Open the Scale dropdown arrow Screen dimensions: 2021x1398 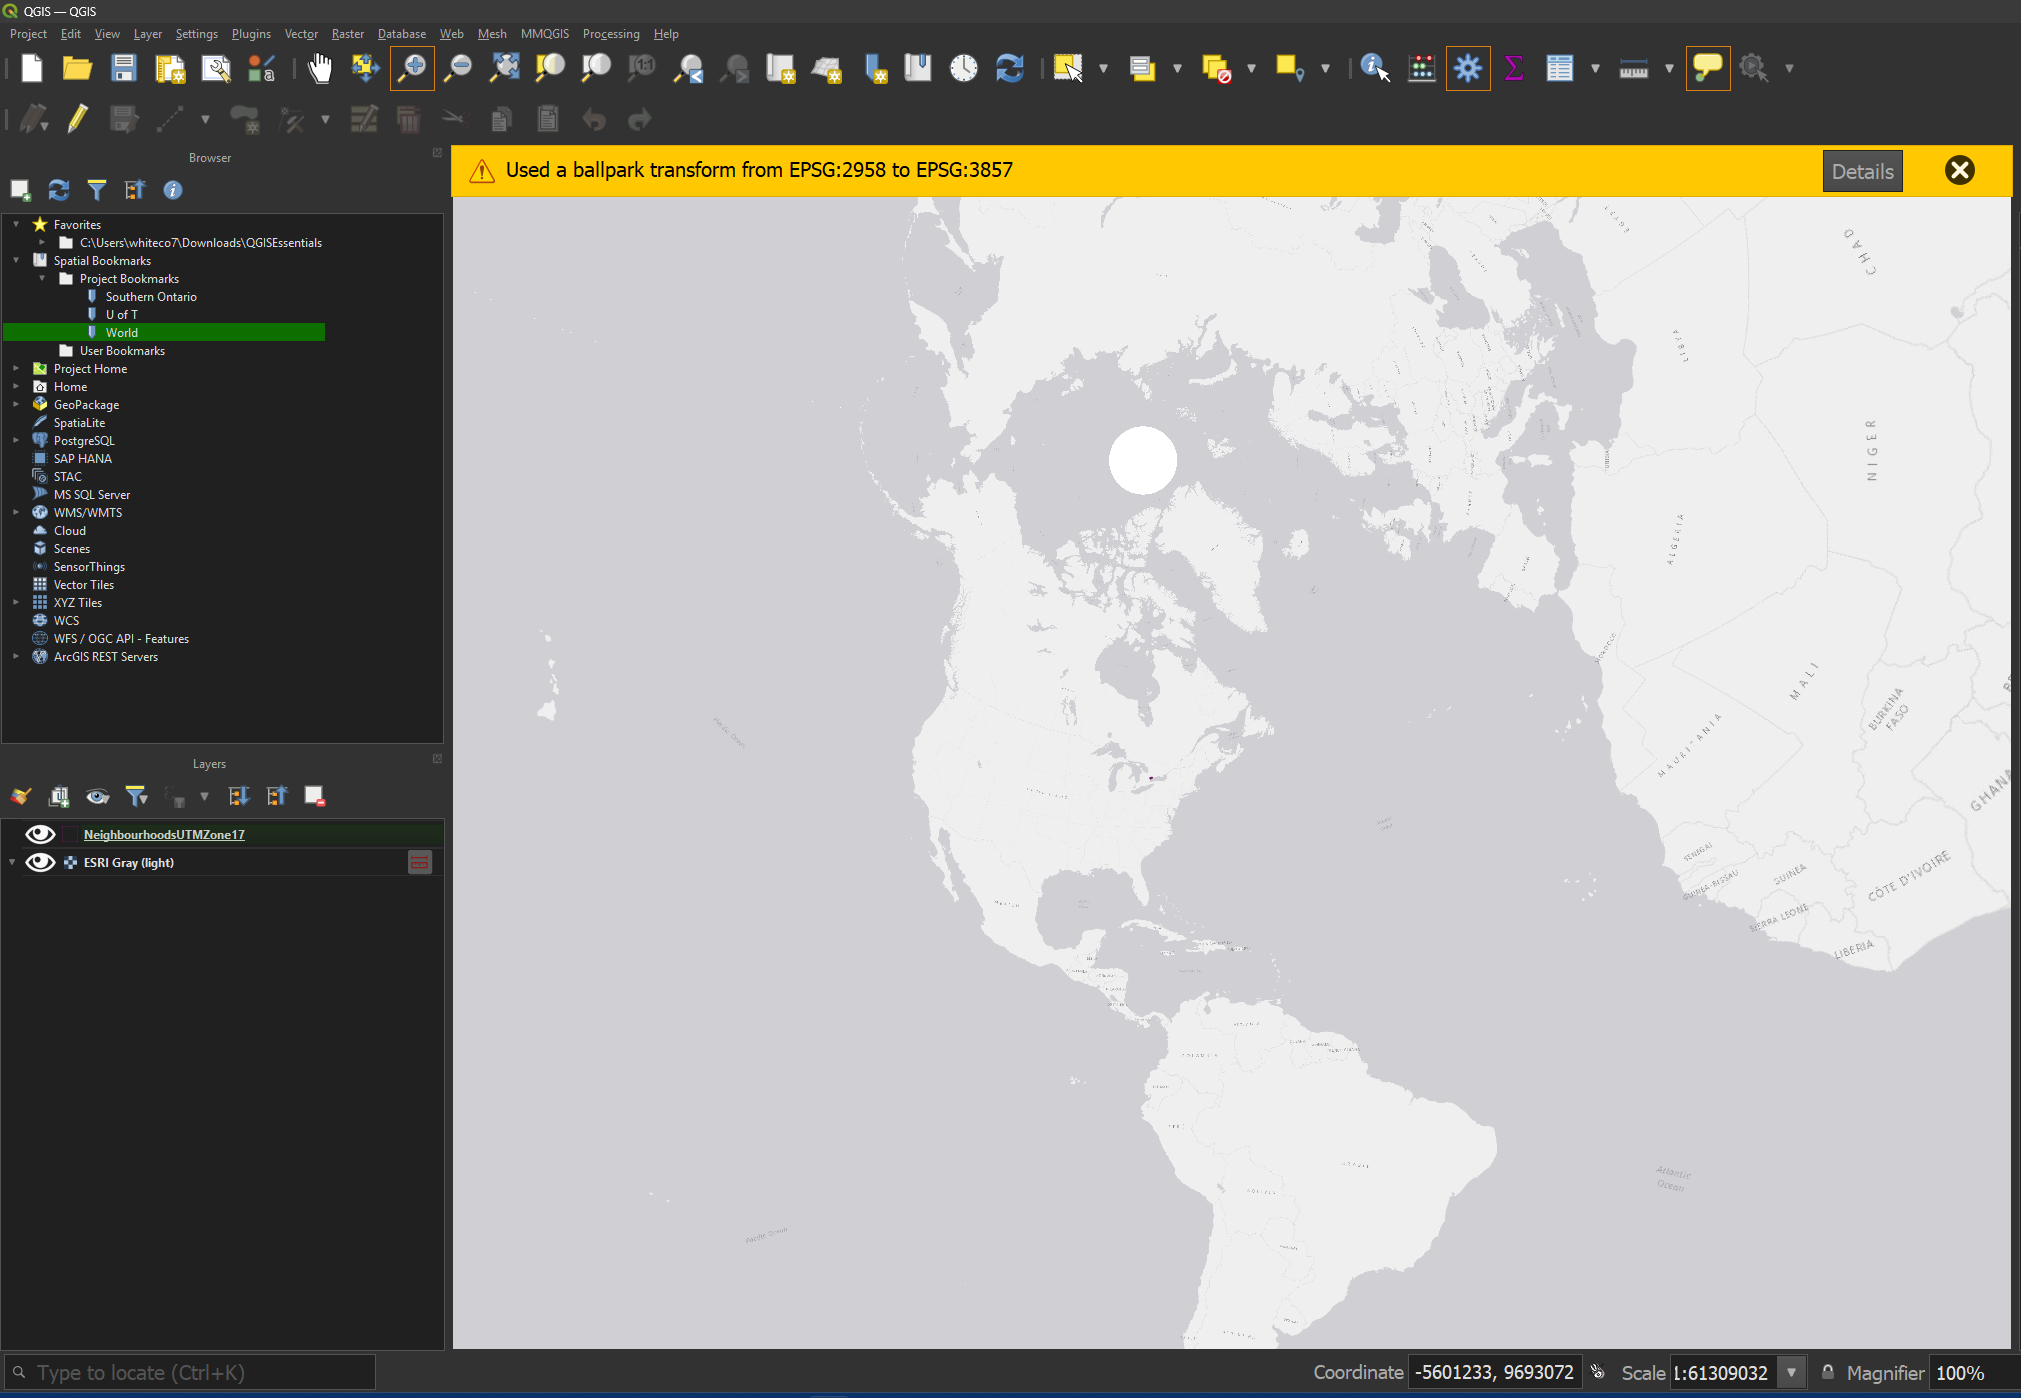point(1792,1372)
